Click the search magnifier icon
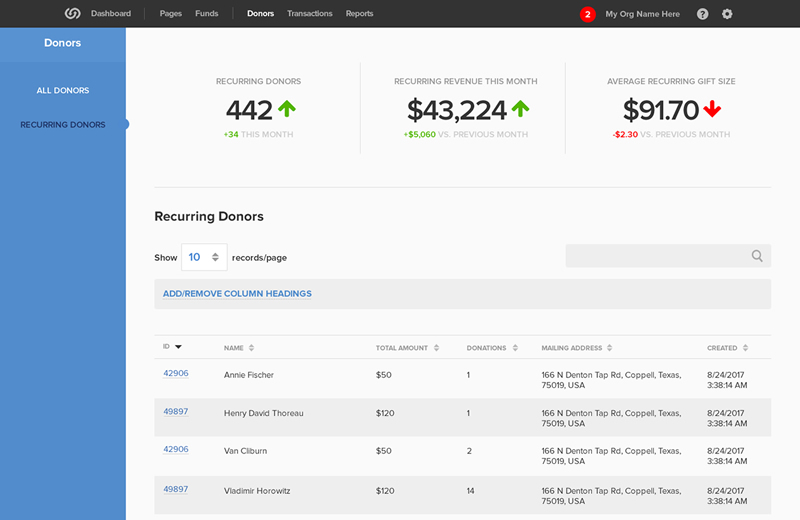 pyautogui.click(x=758, y=256)
